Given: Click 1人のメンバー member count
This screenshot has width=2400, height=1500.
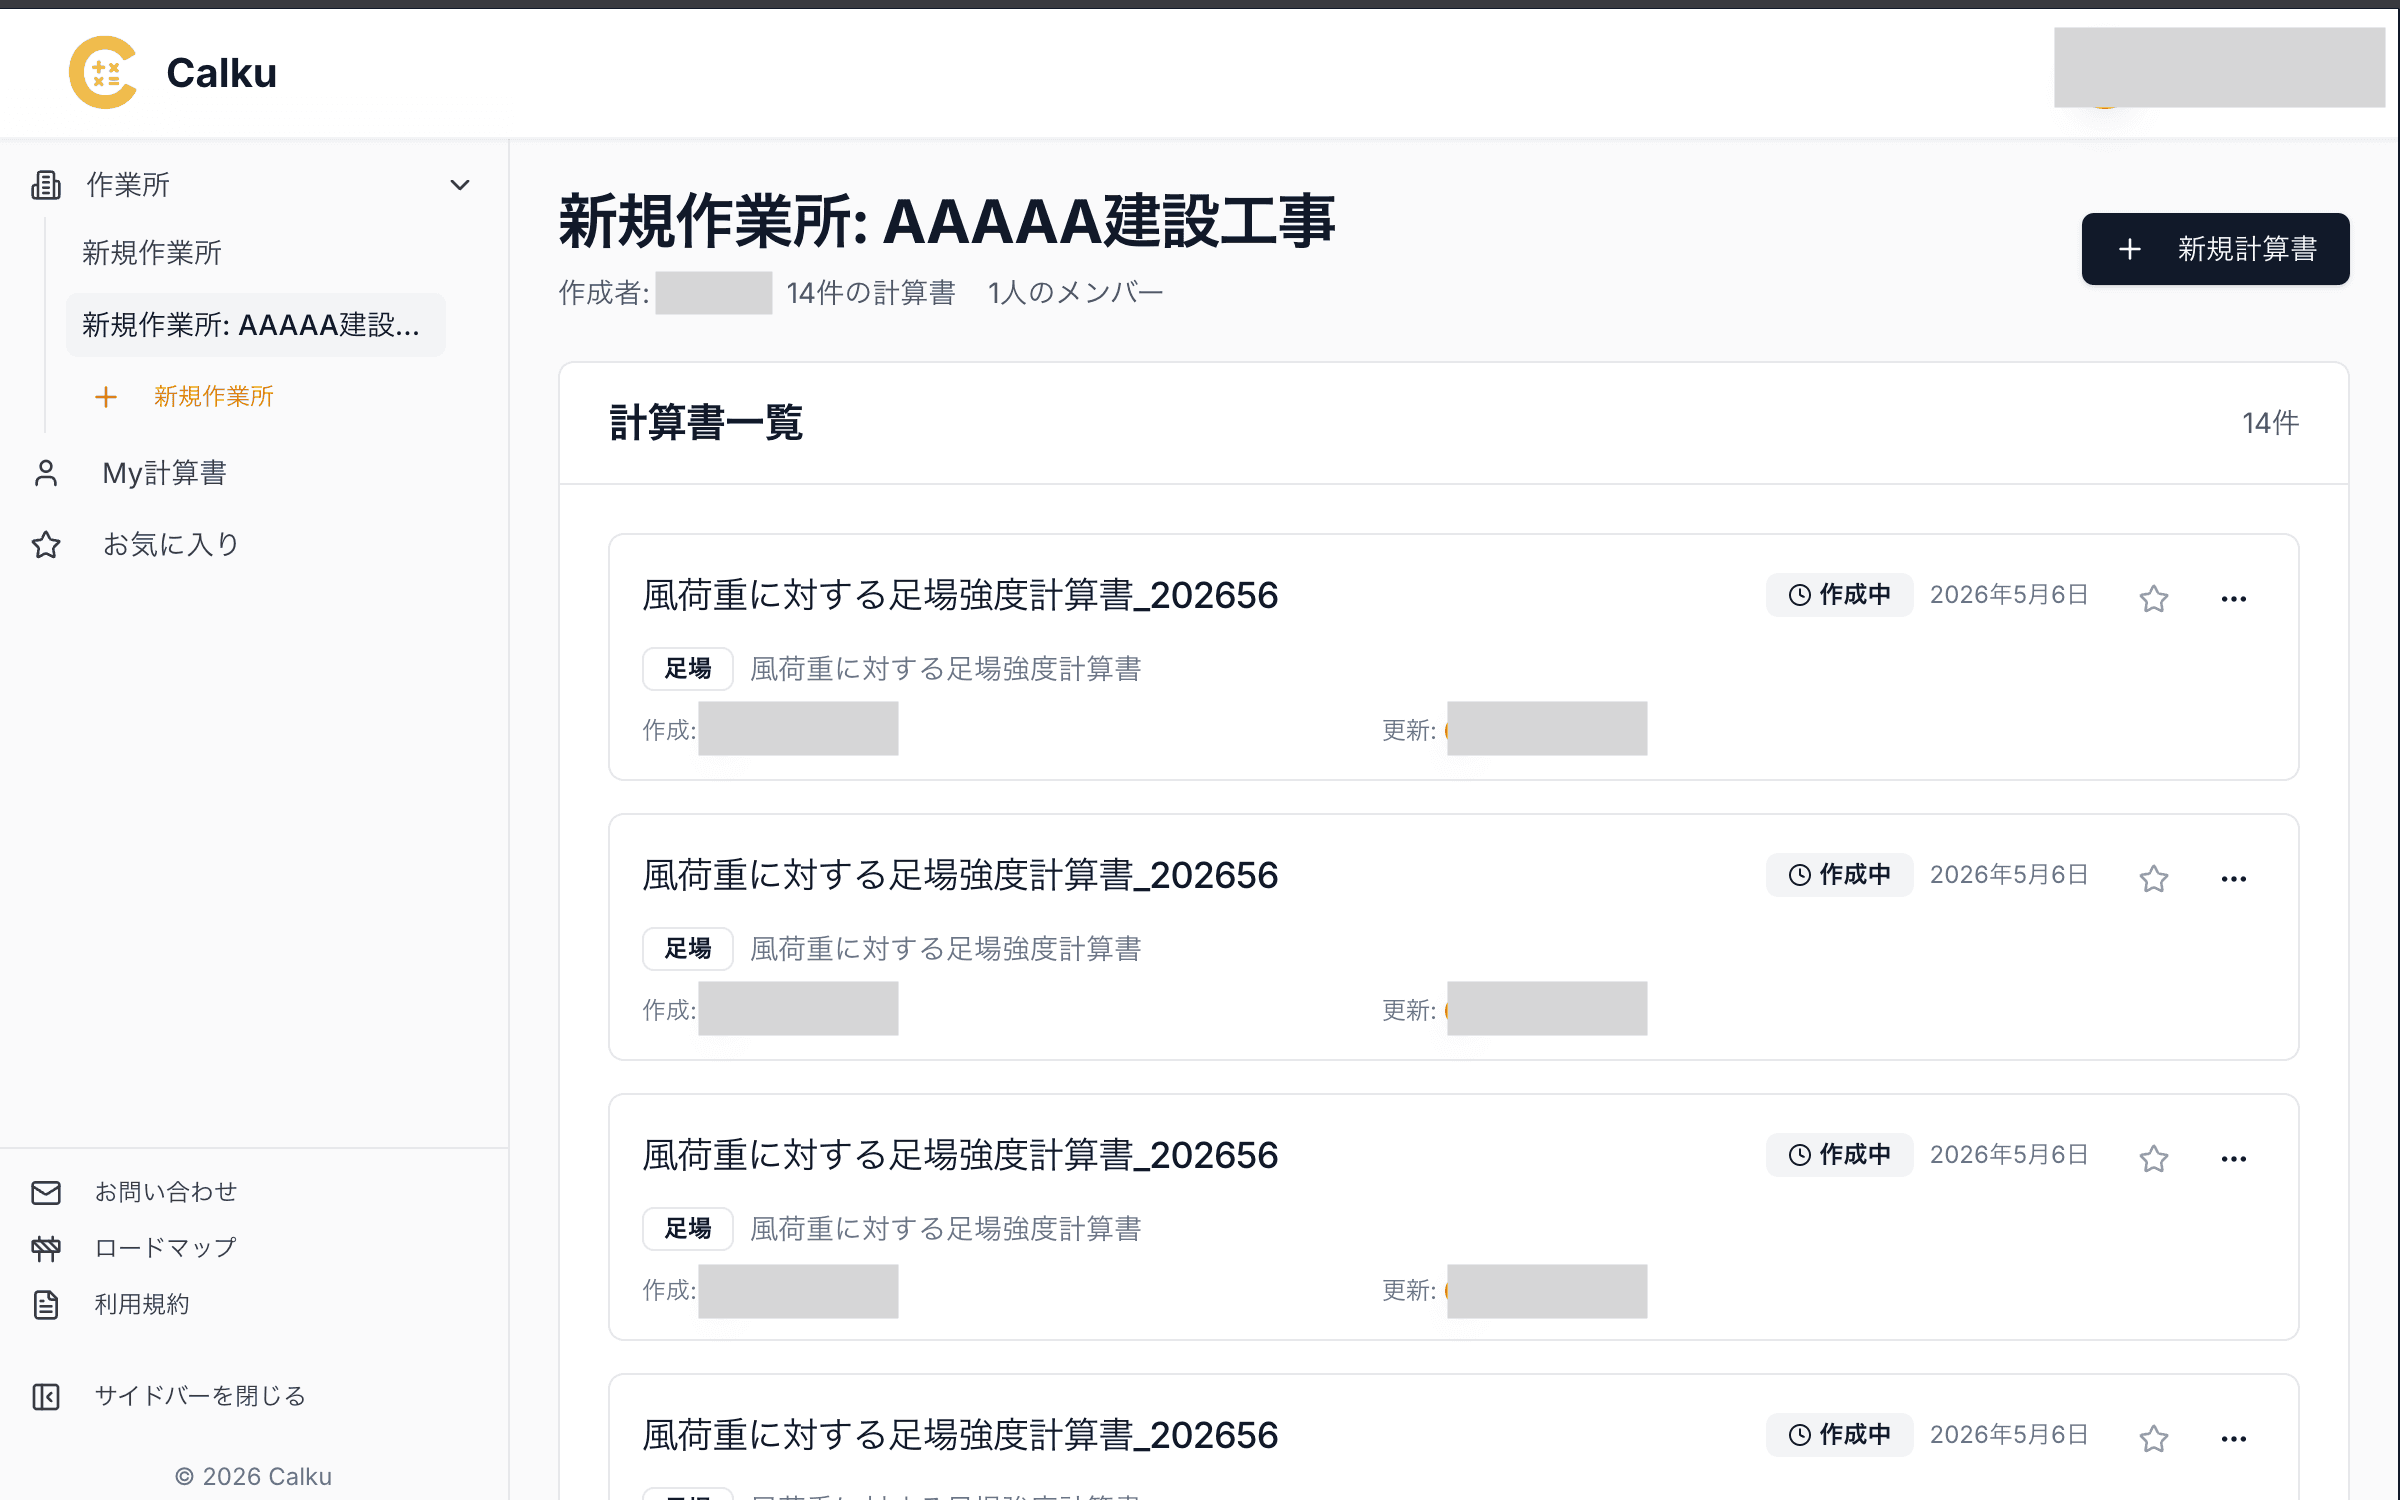Looking at the screenshot, I should coord(1075,293).
